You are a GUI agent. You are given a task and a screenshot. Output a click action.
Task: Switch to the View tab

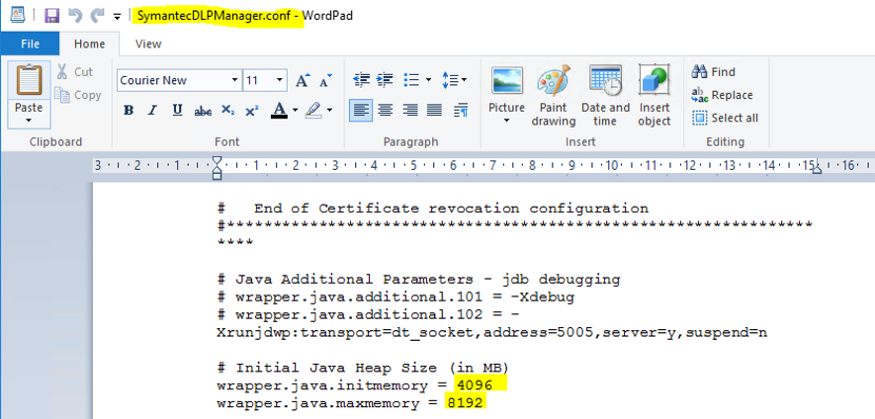pyautogui.click(x=148, y=44)
